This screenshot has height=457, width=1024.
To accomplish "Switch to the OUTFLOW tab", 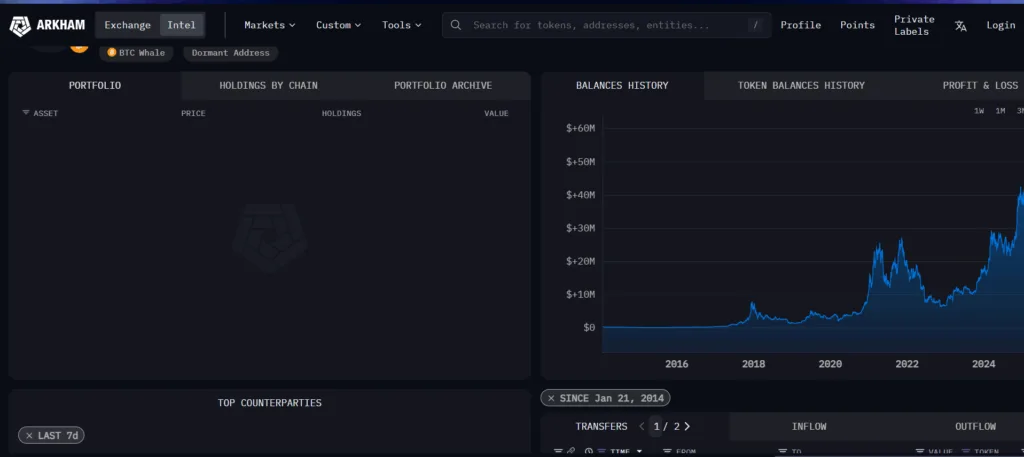I will pos(975,426).
